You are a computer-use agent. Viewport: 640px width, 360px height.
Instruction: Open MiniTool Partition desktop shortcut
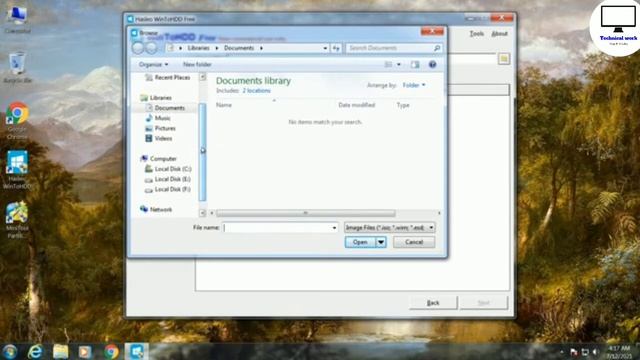pyautogui.click(x=17, y=220)
